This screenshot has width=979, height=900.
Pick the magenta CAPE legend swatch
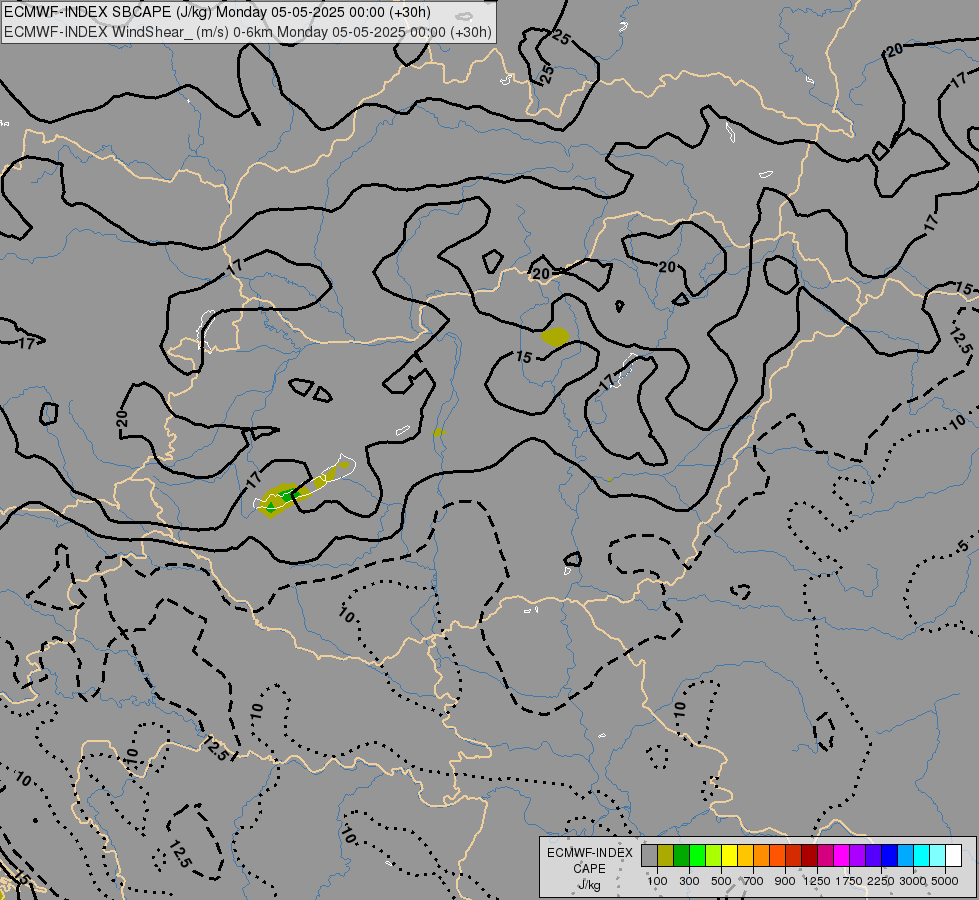(x=842, y=855)
